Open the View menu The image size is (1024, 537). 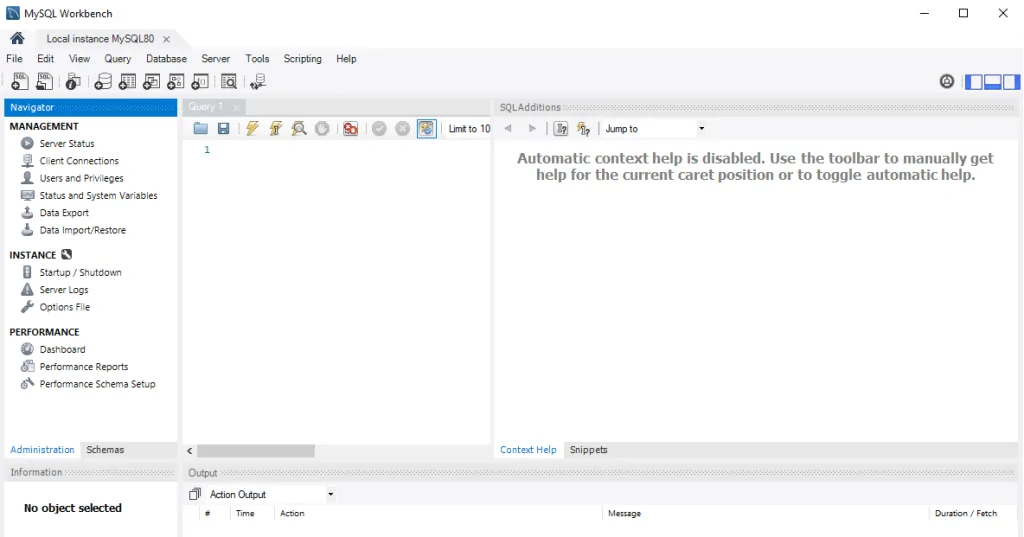pyautogui.click(x=80, y=59)
